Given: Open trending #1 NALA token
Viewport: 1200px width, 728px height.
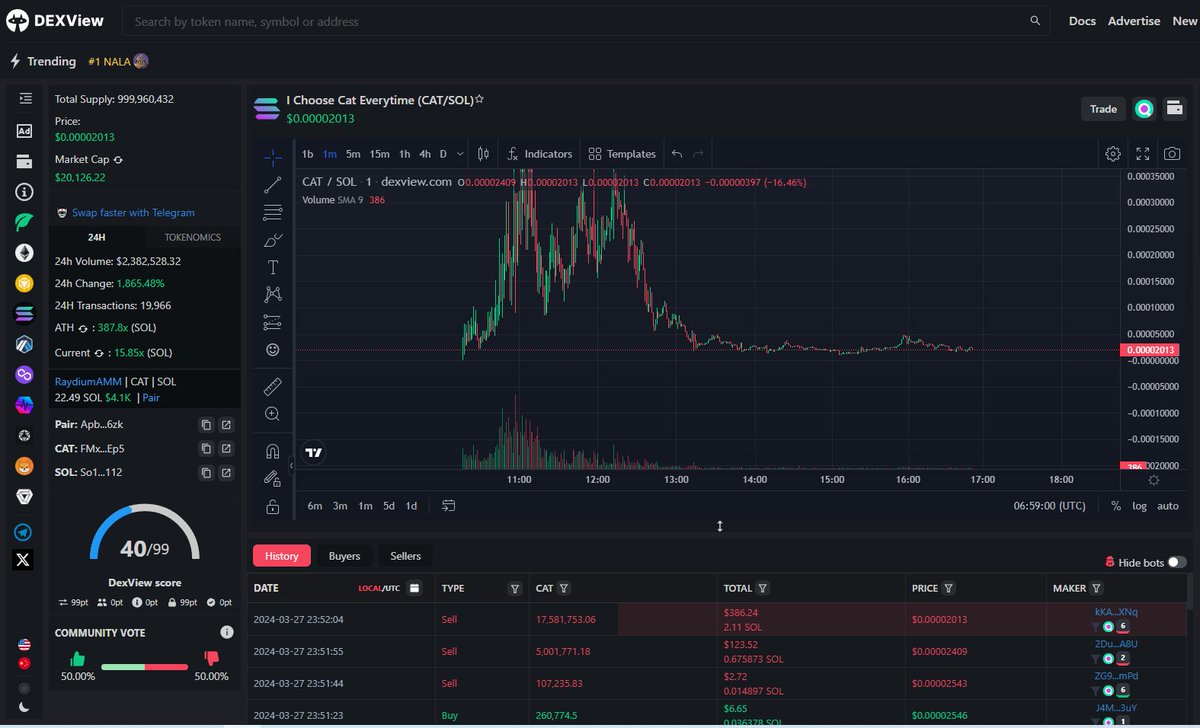Looking at the screenshot, I should (118, 61).
